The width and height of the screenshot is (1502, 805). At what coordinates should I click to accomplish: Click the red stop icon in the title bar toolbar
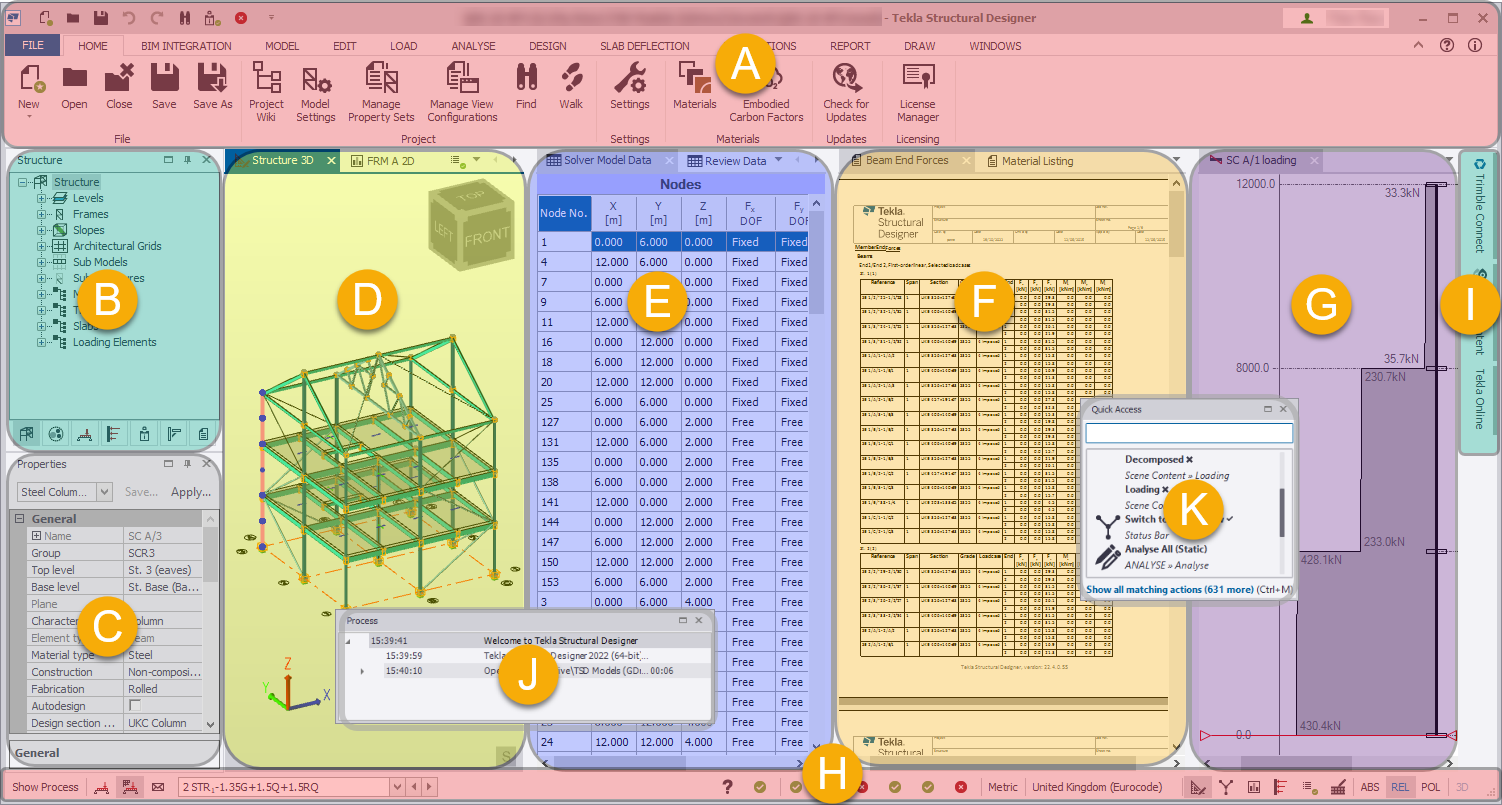241,18
